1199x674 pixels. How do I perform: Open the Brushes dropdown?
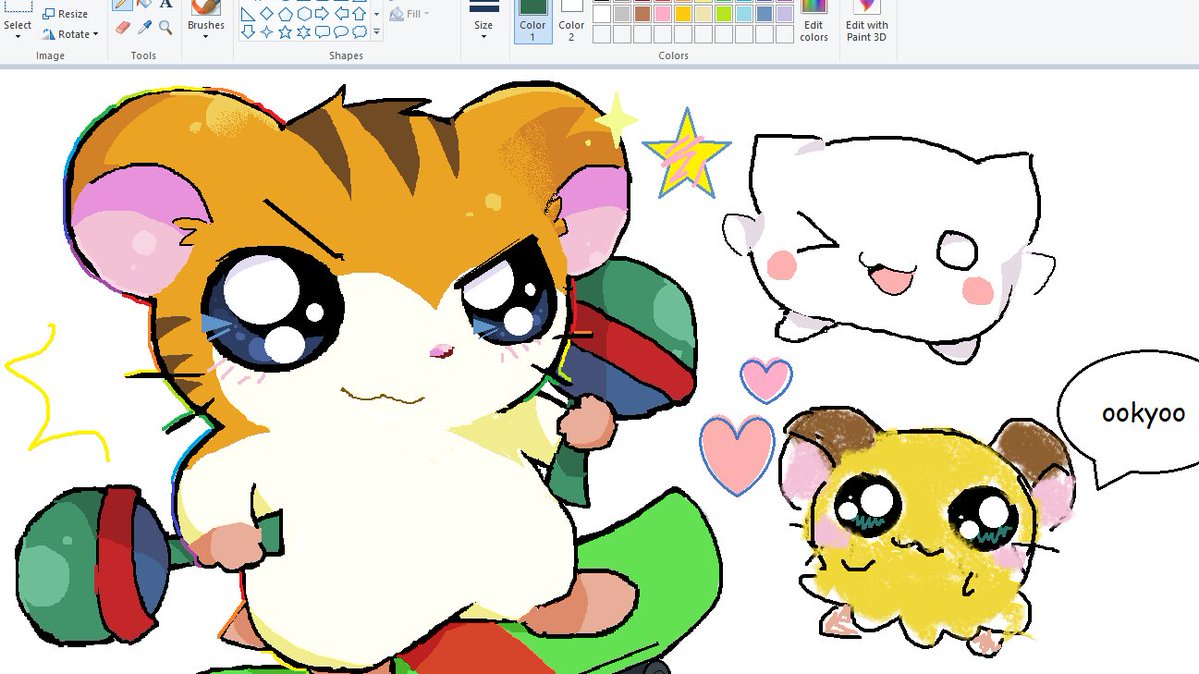[x=206, y=36]
